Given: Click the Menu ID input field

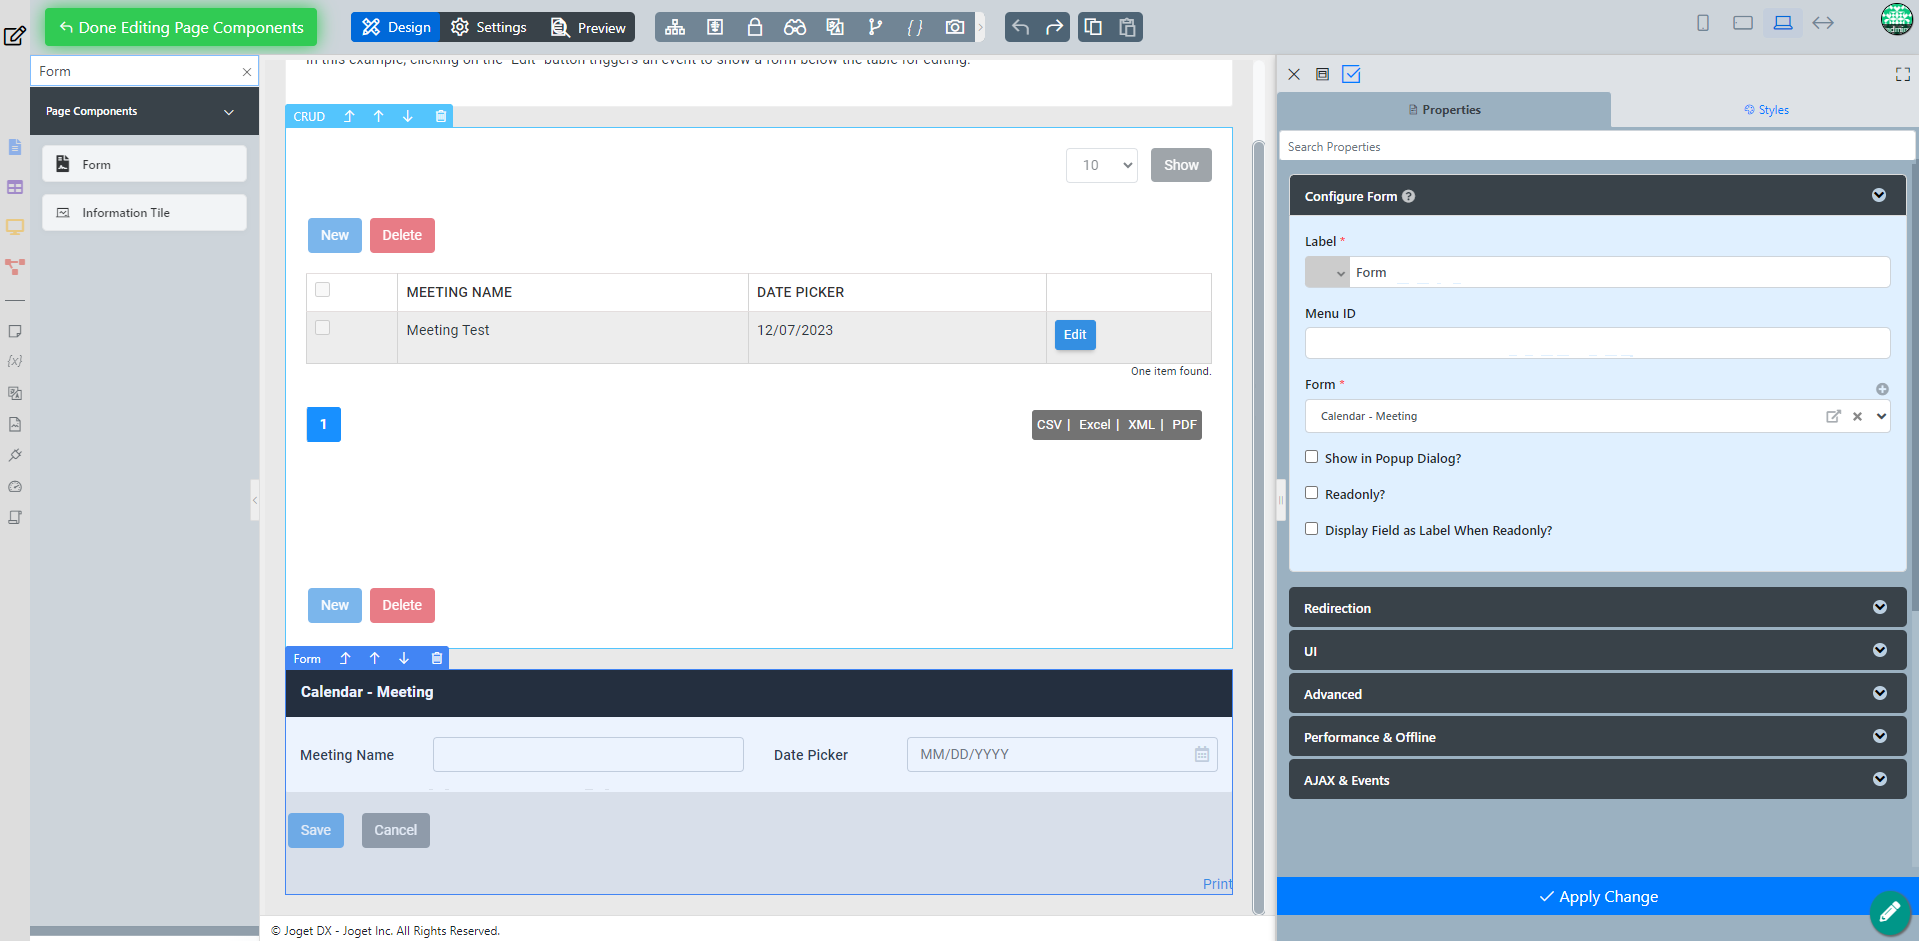Looking at the screenshot, I should (x=1597, y=343).
